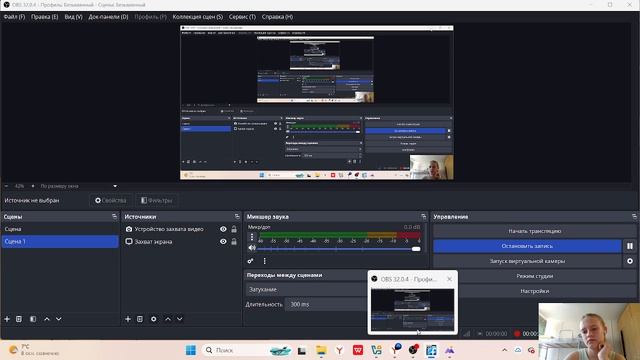Open Справка menu
This screenshot has height=360, width=640.
pos(277,17)
